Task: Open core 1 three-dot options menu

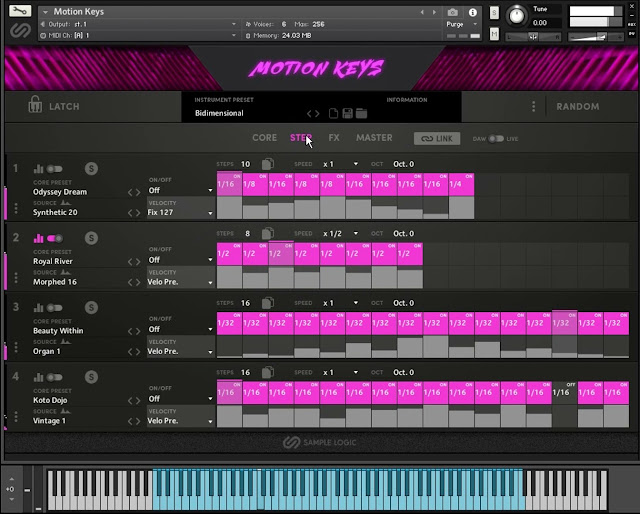Action: (x=16, y=208)
